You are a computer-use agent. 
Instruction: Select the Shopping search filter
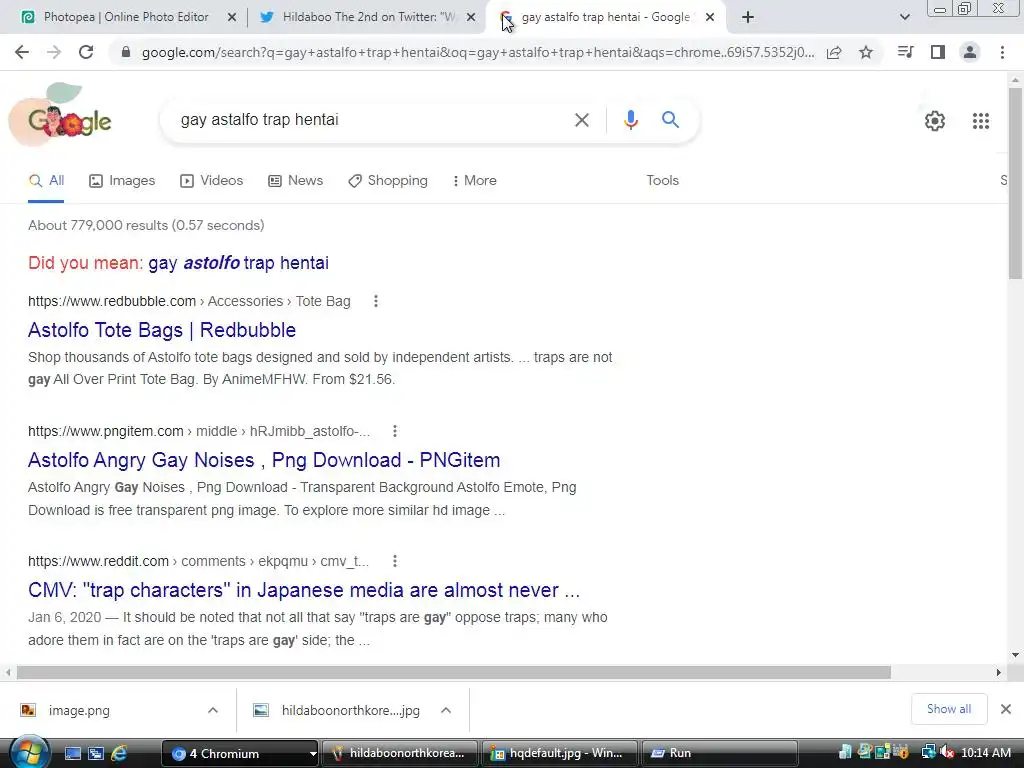point(388,181)
